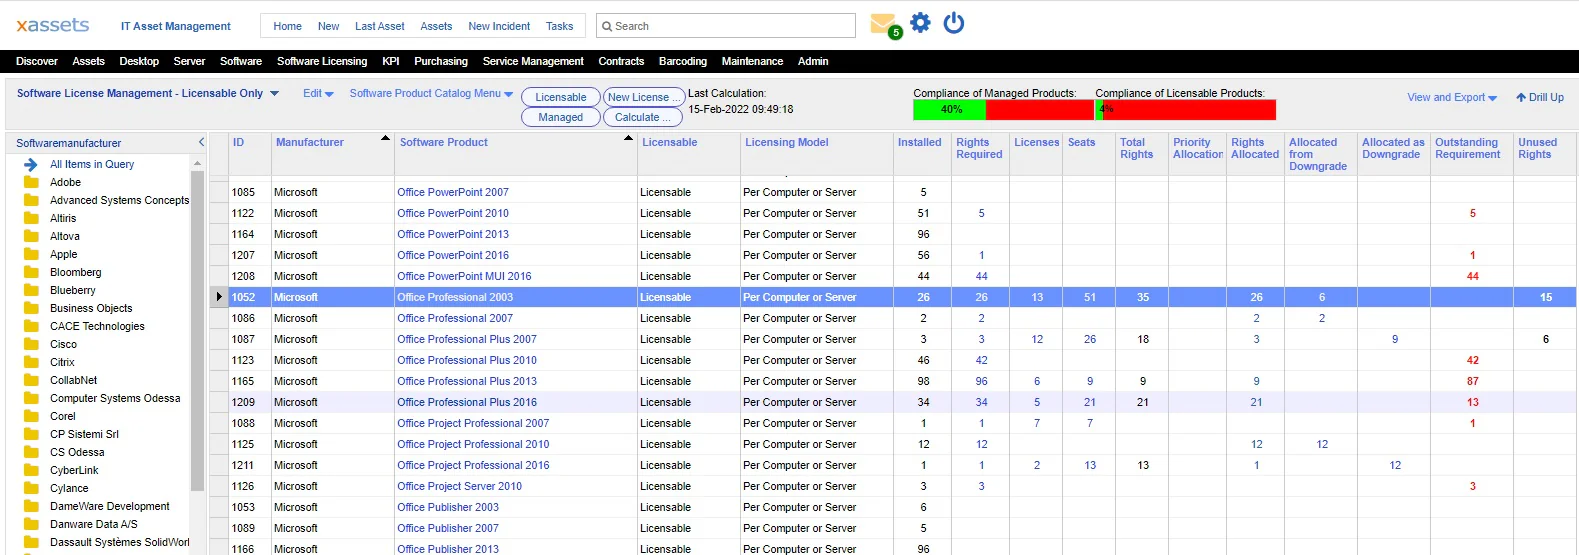Click Compliance of Licensable Products bar
This screenshot has width=1579, height=555.
[1185, 109]
